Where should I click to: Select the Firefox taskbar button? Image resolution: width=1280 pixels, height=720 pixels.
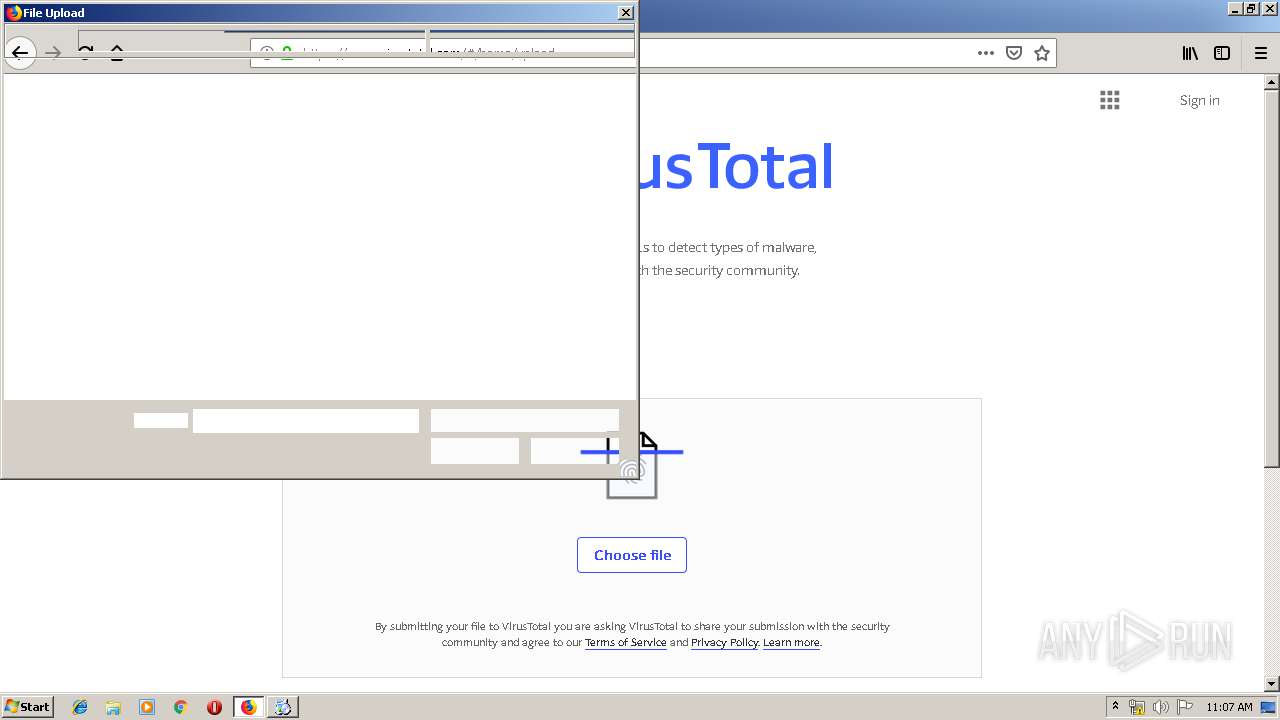coord(248,707)
